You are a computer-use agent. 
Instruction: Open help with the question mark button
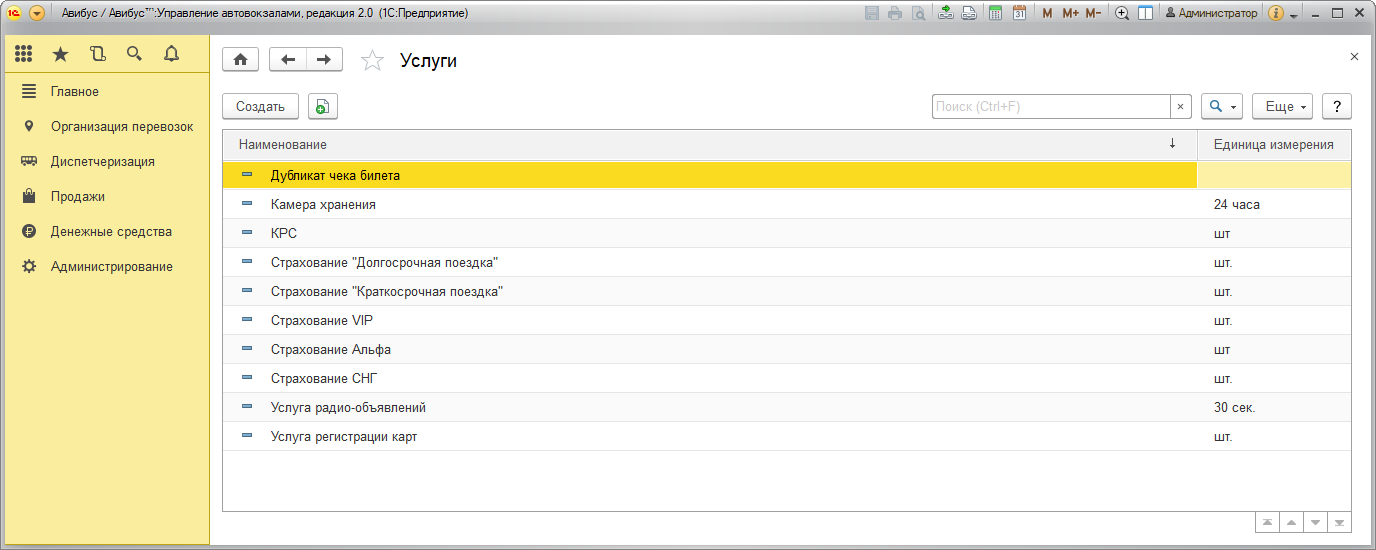1337,106
